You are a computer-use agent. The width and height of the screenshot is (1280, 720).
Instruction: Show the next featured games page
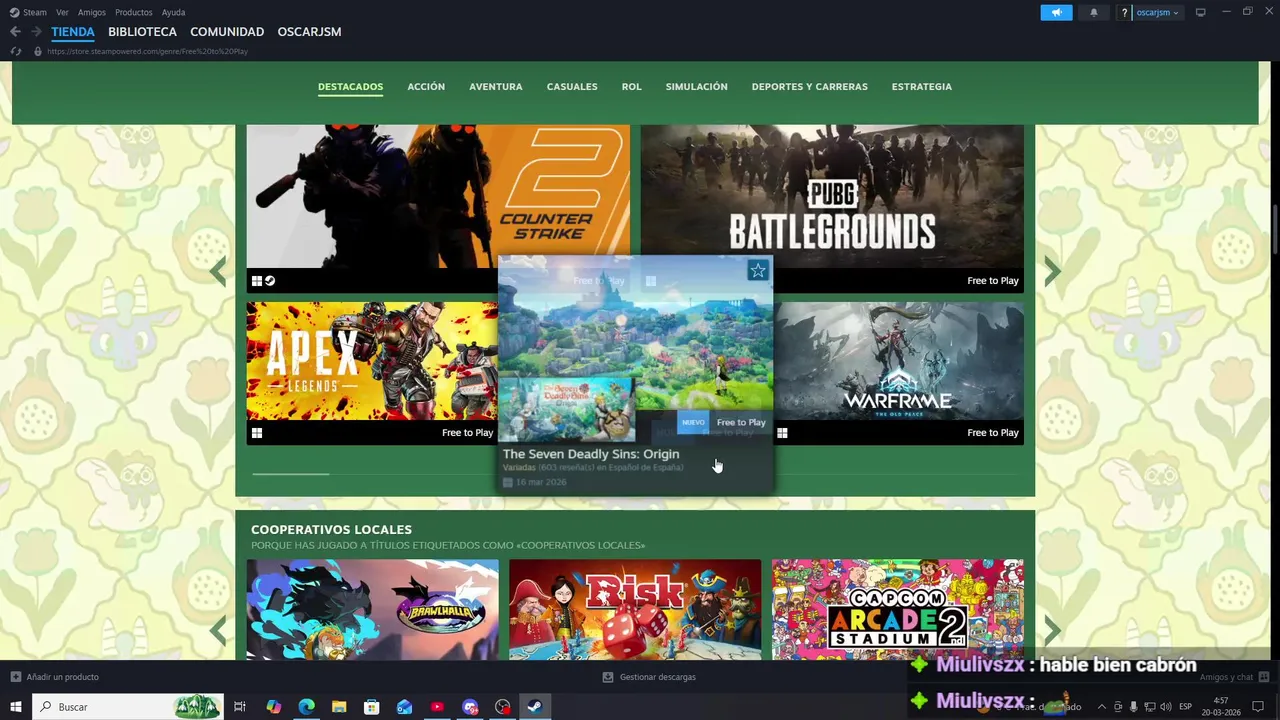tap(1052, 271)
